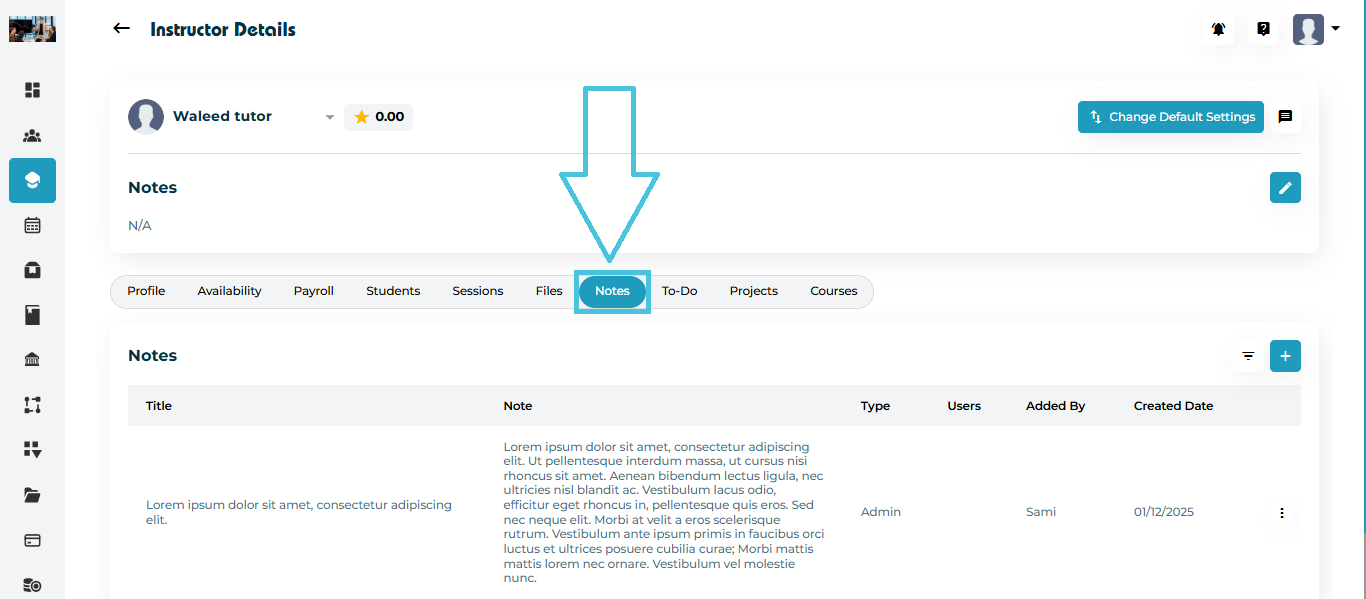The width and height of the screenshot is (1366, 599).
Task: Open the chat message icon
Action: [x=1285, y=117]
